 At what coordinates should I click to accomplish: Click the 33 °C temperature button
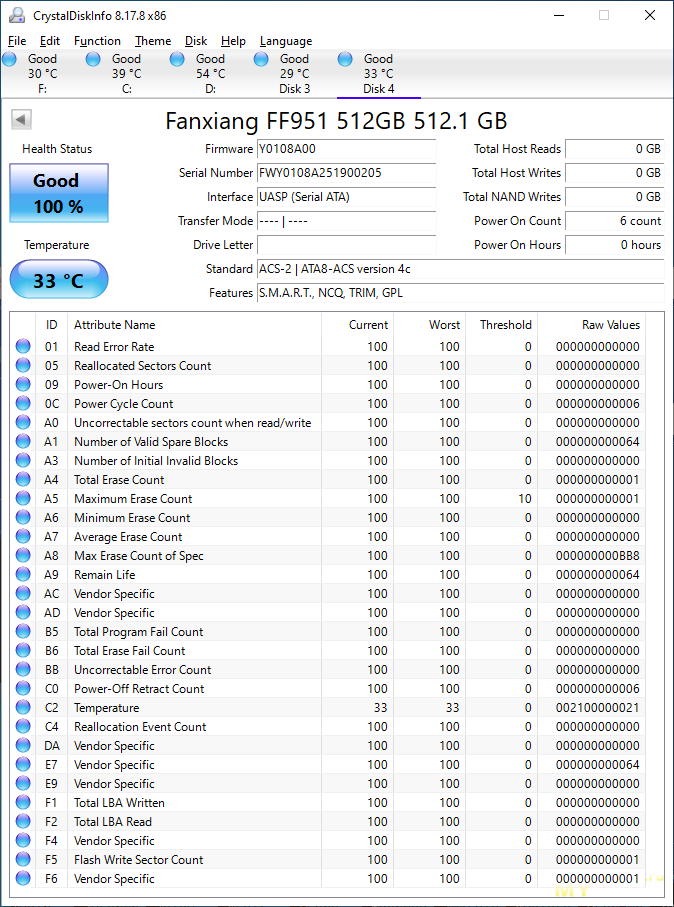pyautogui.click(x=58, y=280)
